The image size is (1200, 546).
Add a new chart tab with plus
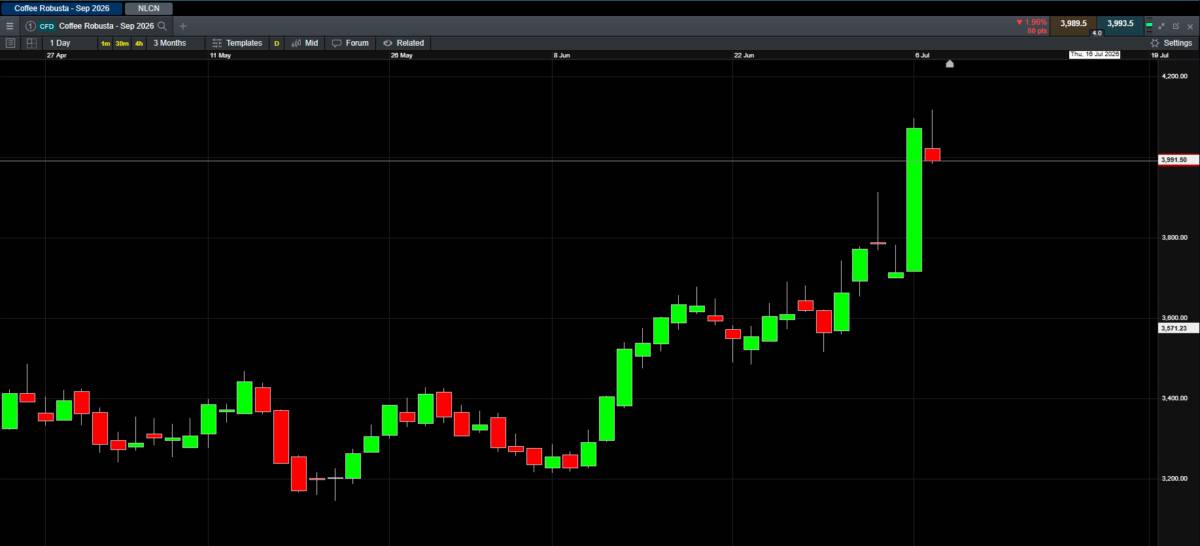[183, 26]
